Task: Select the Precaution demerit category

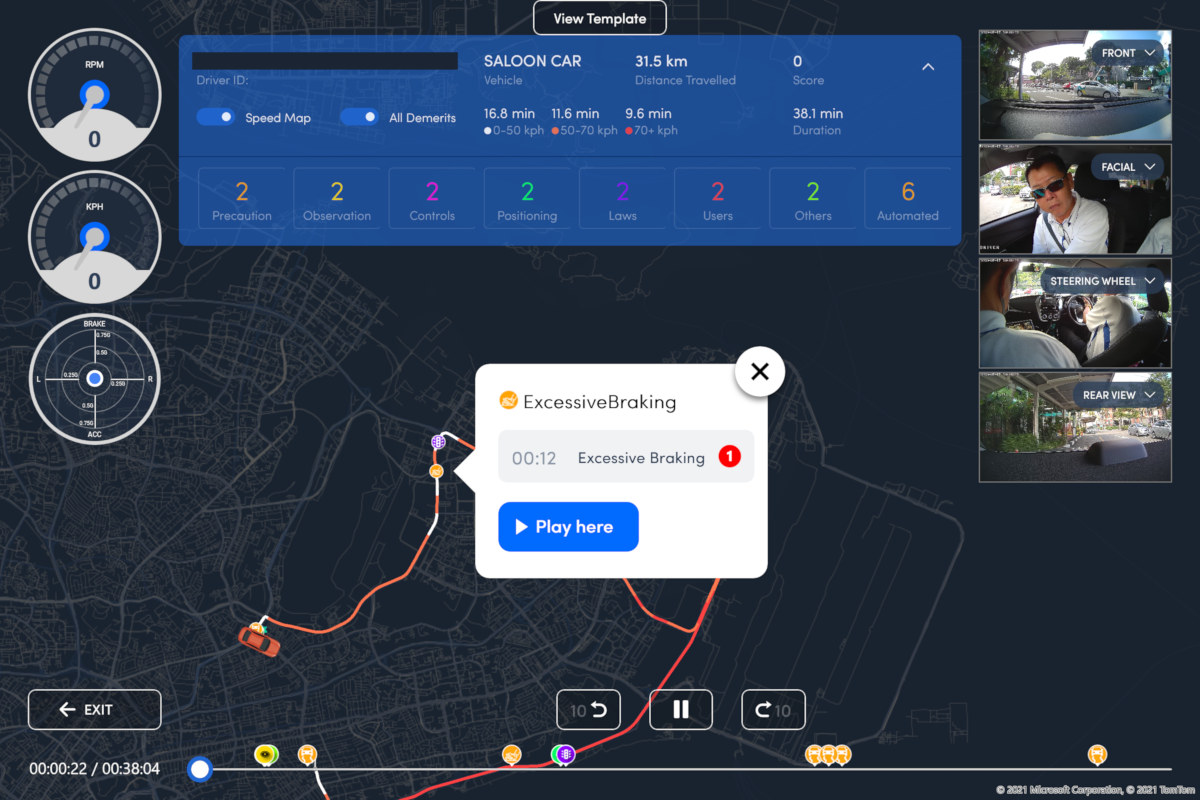Action: 242,198
